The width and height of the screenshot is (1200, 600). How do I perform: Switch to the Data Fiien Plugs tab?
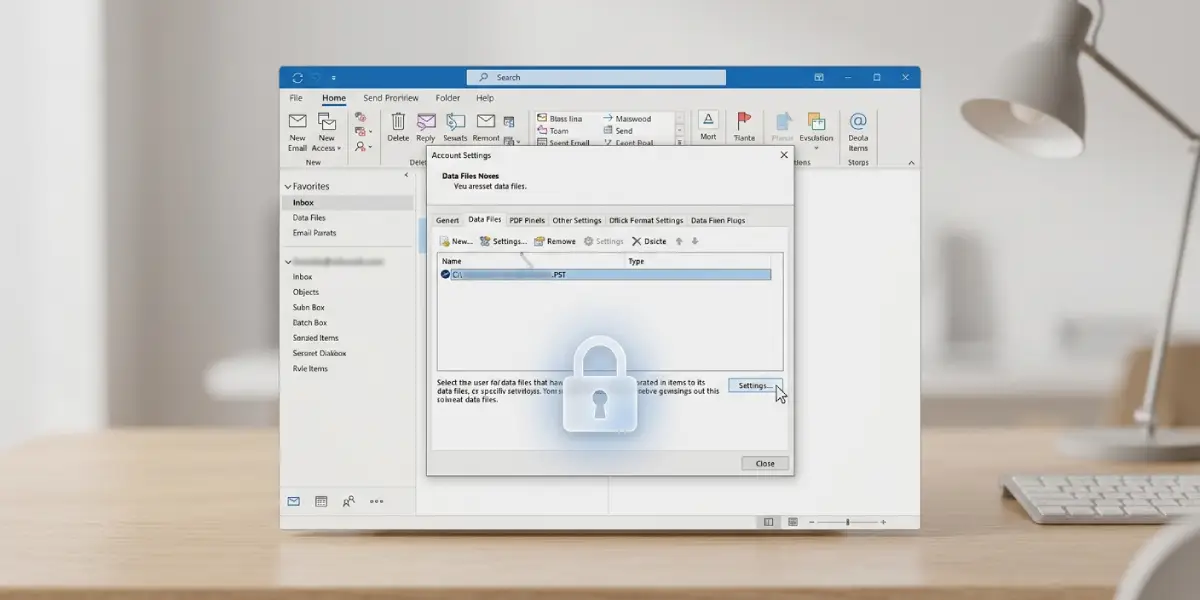click(x=718, y=220)
